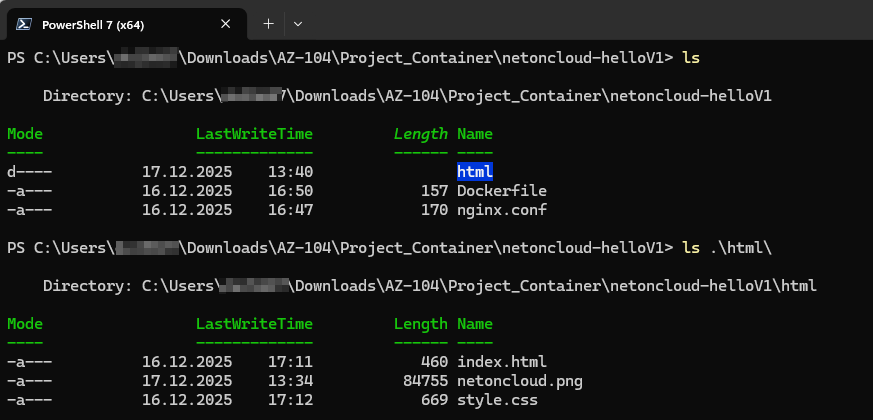Click the highlighted html directory name

475,171
